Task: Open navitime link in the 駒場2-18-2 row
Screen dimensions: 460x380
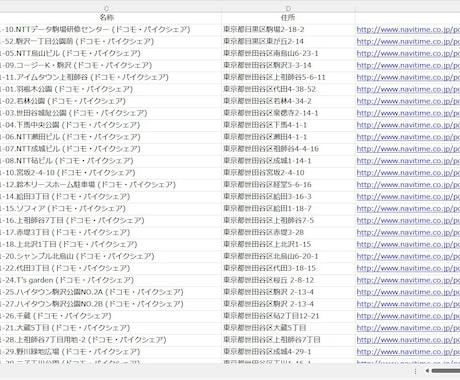Action: (408, 30)
